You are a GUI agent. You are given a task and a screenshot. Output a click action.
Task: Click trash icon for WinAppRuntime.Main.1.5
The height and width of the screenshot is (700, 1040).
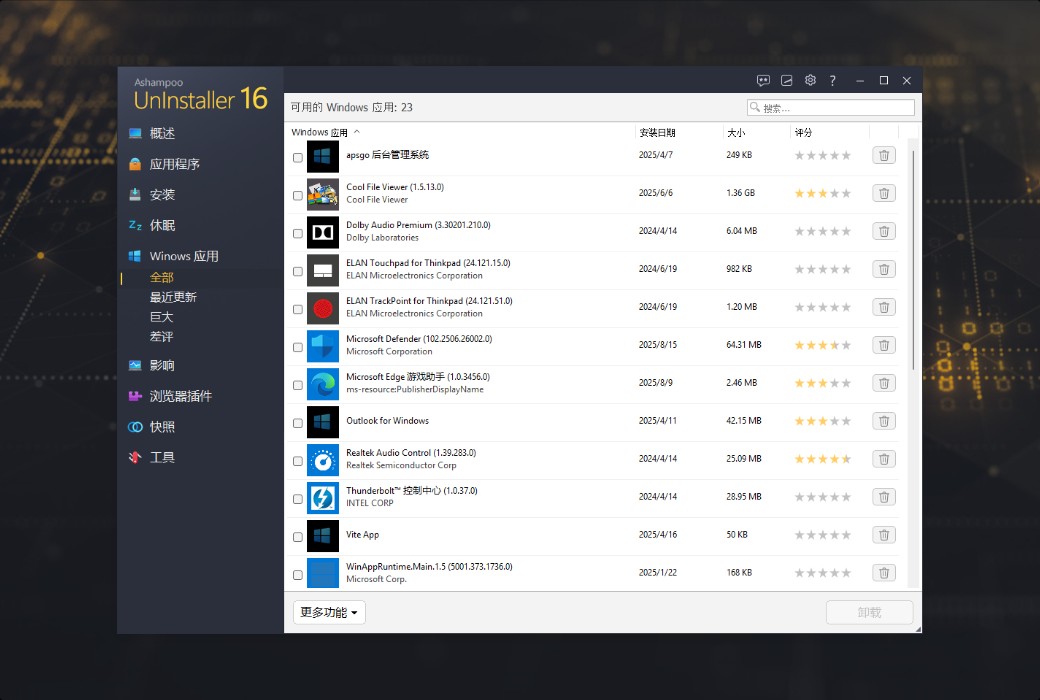click(883, 573)
